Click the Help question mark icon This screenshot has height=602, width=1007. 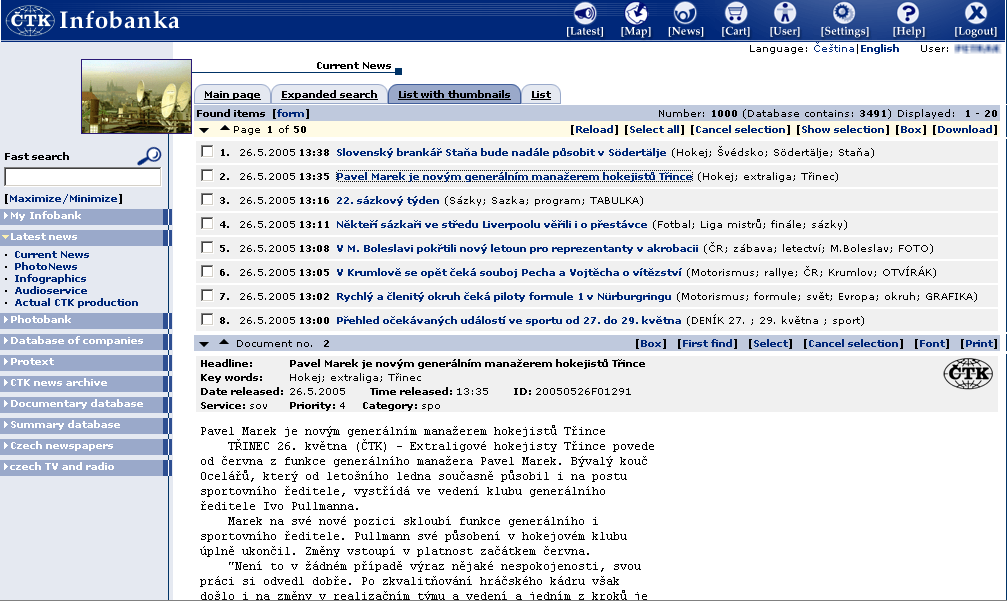908,14
